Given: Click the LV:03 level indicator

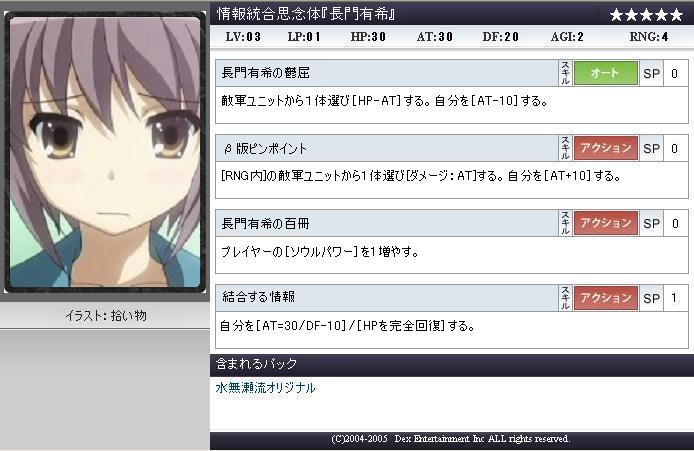Looking at the screenshot, I should 243,37.
